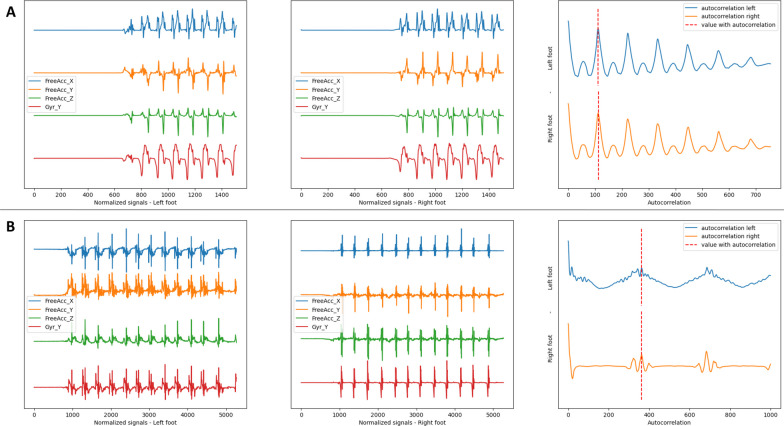The image size is (784, 426).
Task: Click Gyr_Y legend entry in panel A right foot plot
Action: [x=312, y=107]
